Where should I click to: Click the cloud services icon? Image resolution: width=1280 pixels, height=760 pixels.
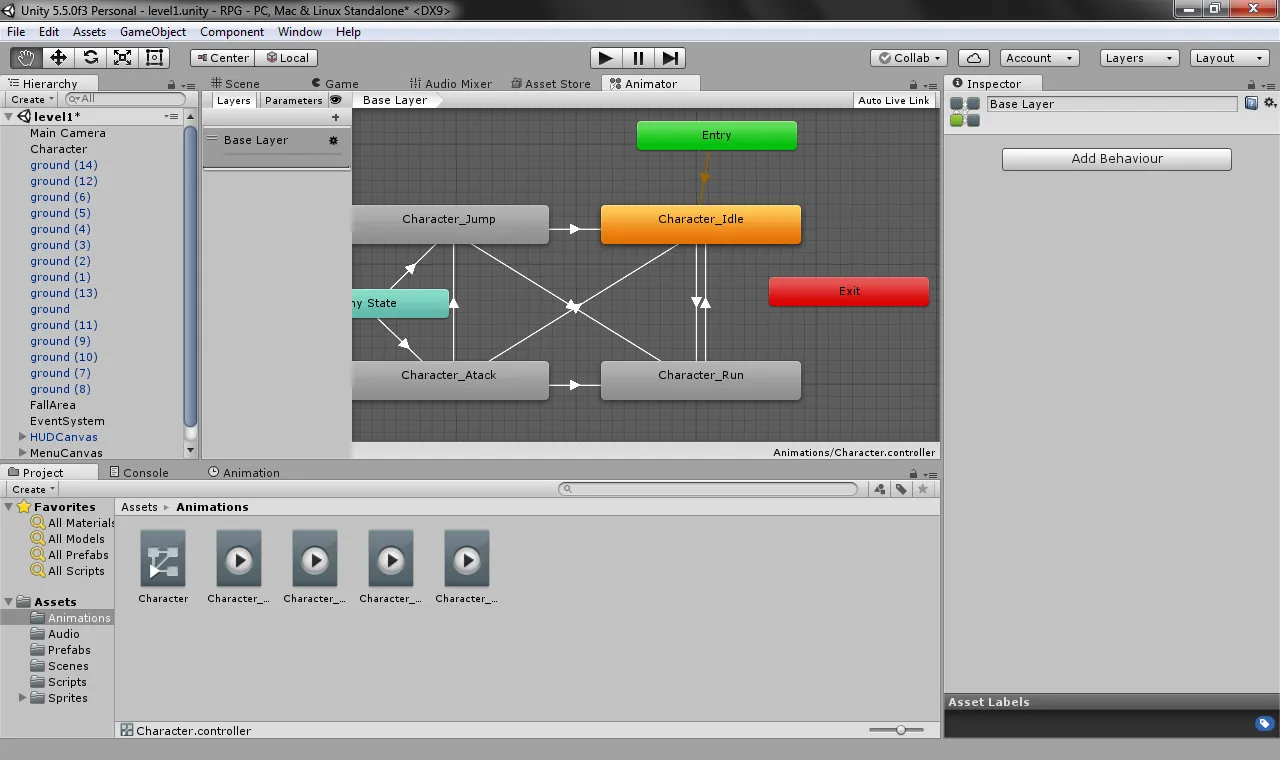(974, 58)
